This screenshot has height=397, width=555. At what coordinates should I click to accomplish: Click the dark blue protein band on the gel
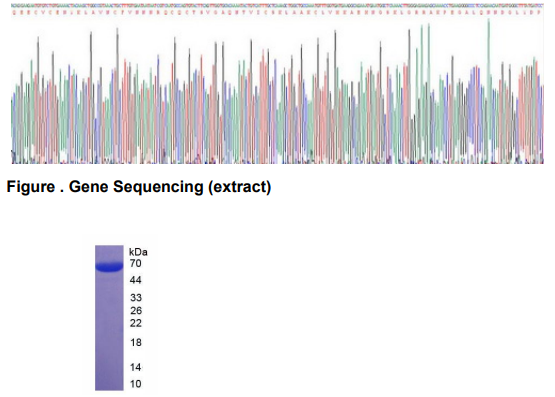click(109, 266)
